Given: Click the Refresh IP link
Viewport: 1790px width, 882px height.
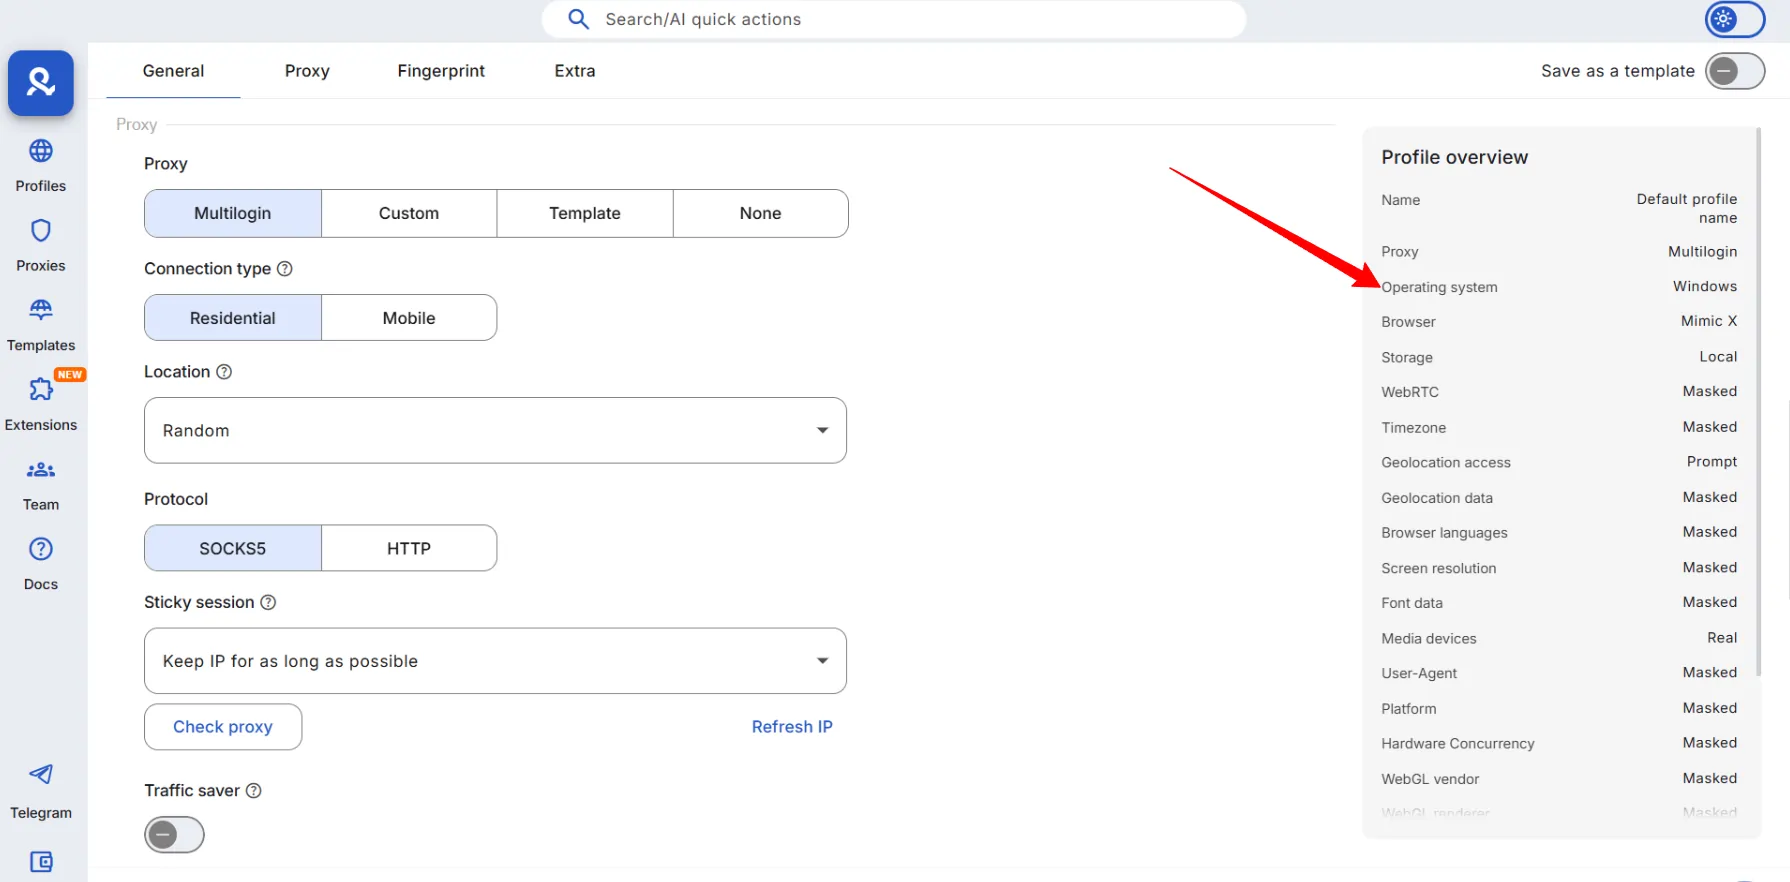Looking at the screenshot, I should (x=792, y=727).
